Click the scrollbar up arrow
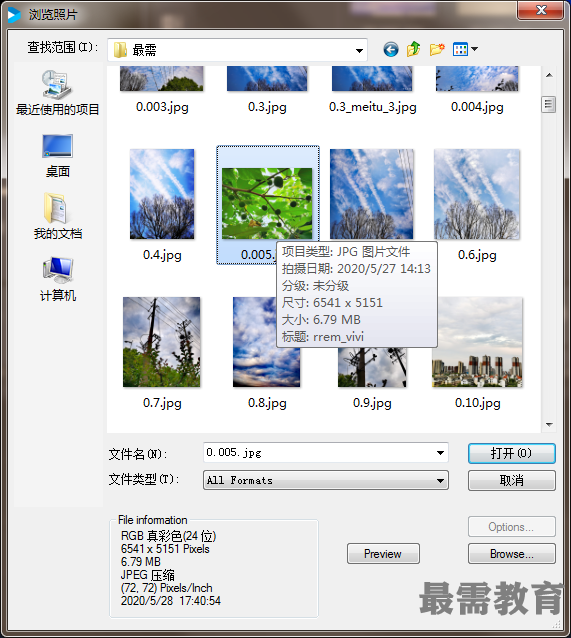This screenshot has height=638, width=571. (549, 75)
